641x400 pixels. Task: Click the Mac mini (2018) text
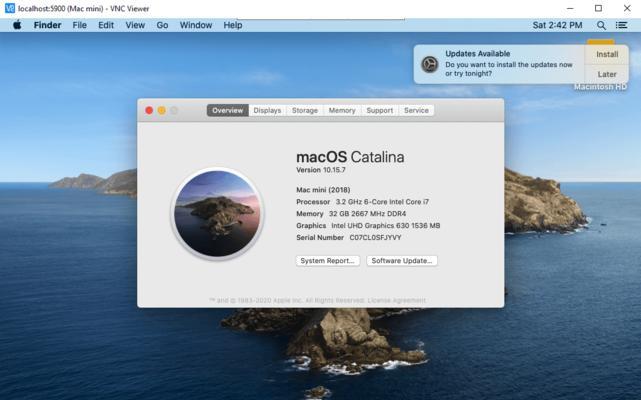coord(323,190)
